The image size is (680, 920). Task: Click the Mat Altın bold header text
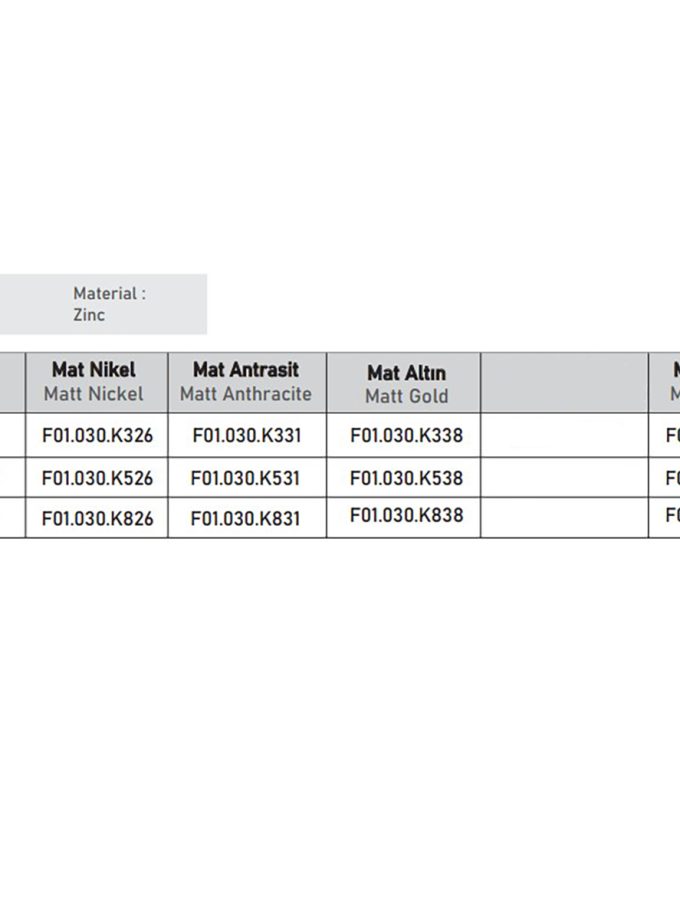click(406, 373)
